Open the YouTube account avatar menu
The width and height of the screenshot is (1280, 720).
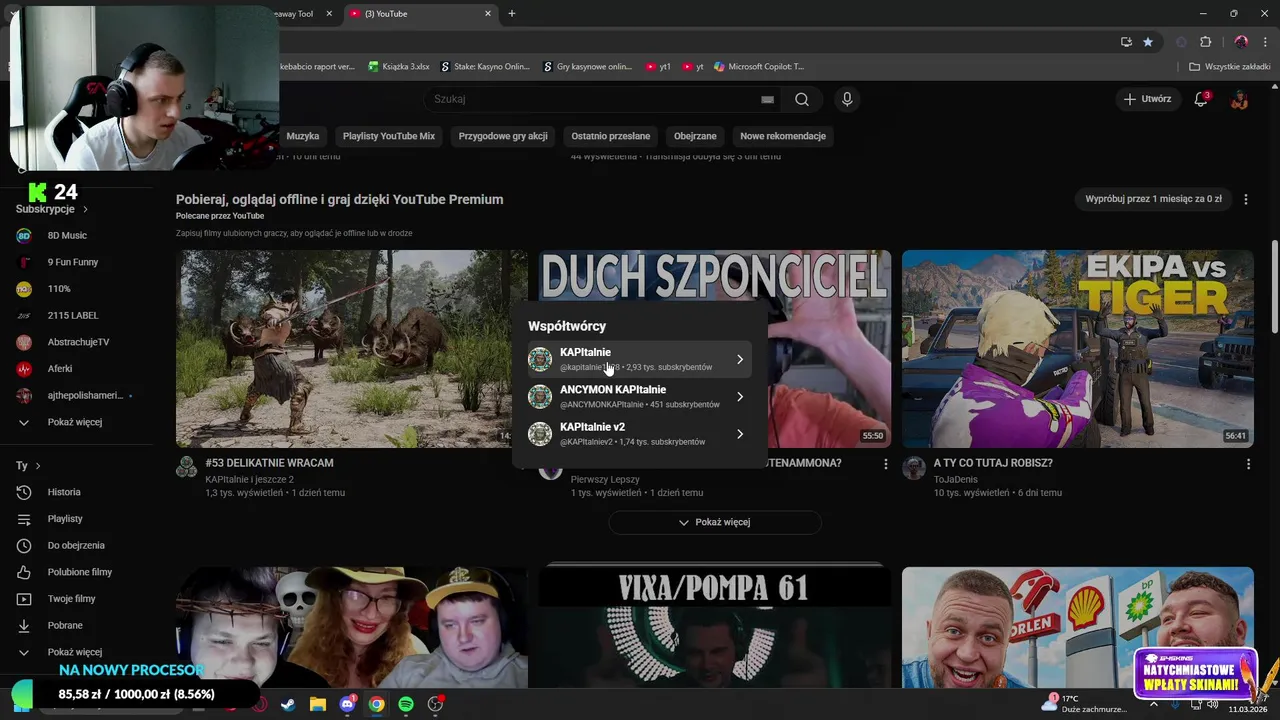tap(1239, 99)
